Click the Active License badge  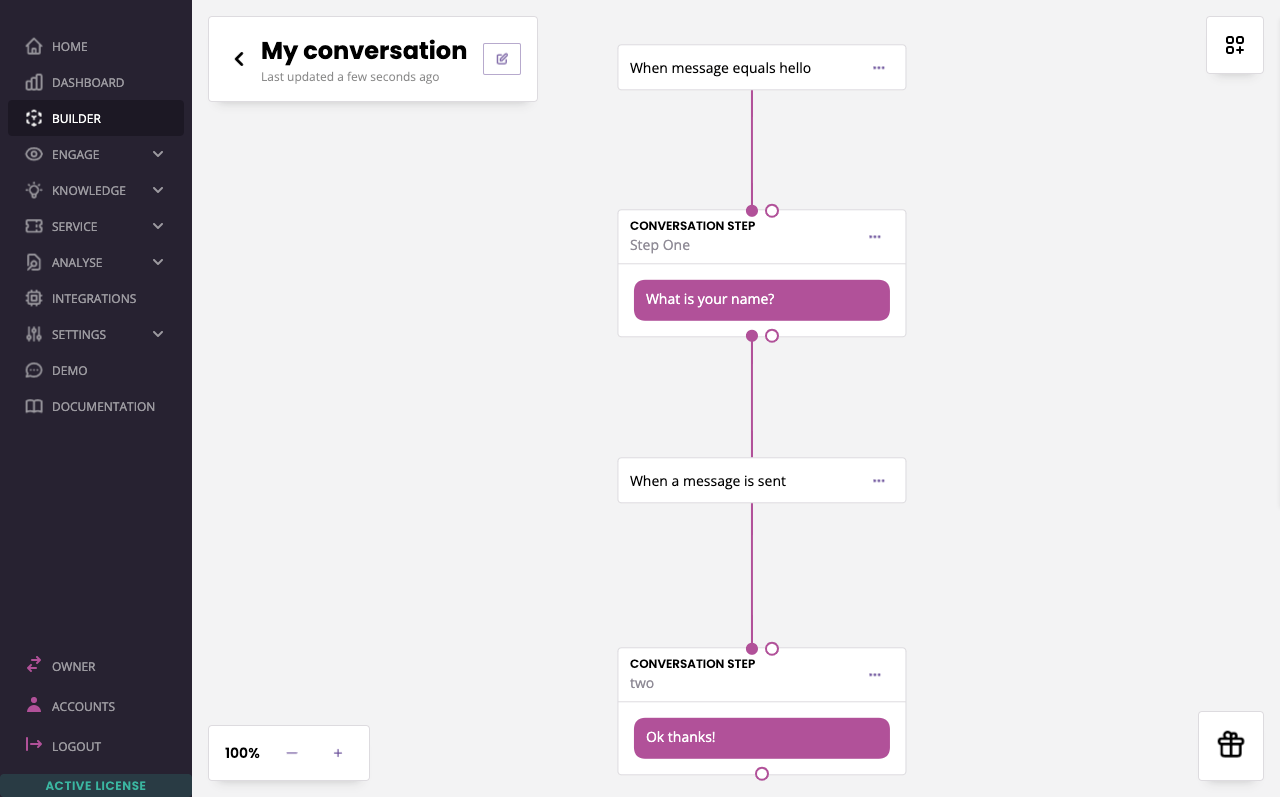(x=96, y=786)
